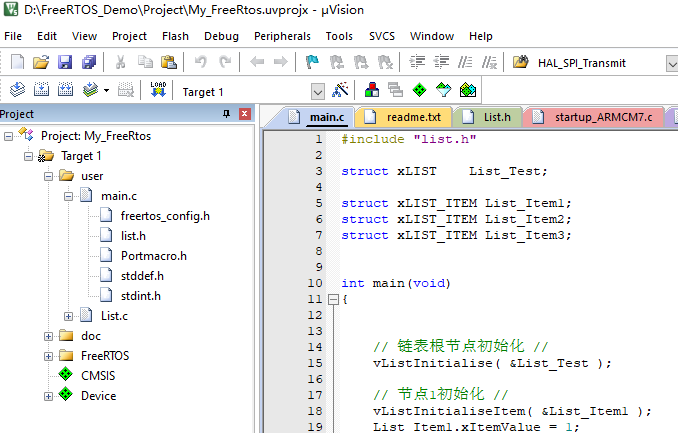Open the Project menu
The width and height of the screenshot is (678, 433).
(x=129, y=36)
